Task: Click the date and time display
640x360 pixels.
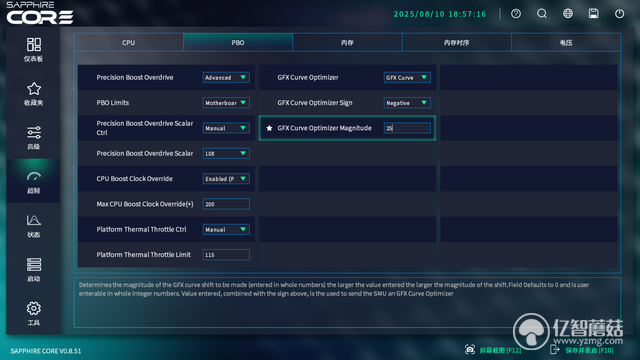Action: pyautogui.click(x=440, y=14)
